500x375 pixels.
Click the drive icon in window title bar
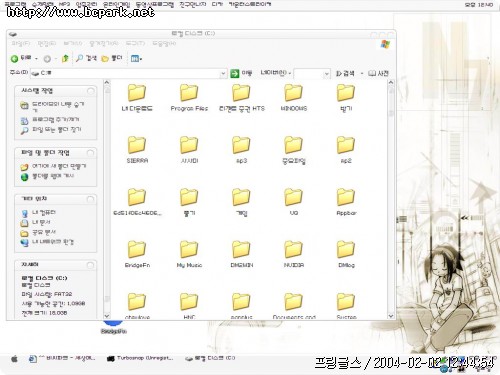click(x=13, y=34)
